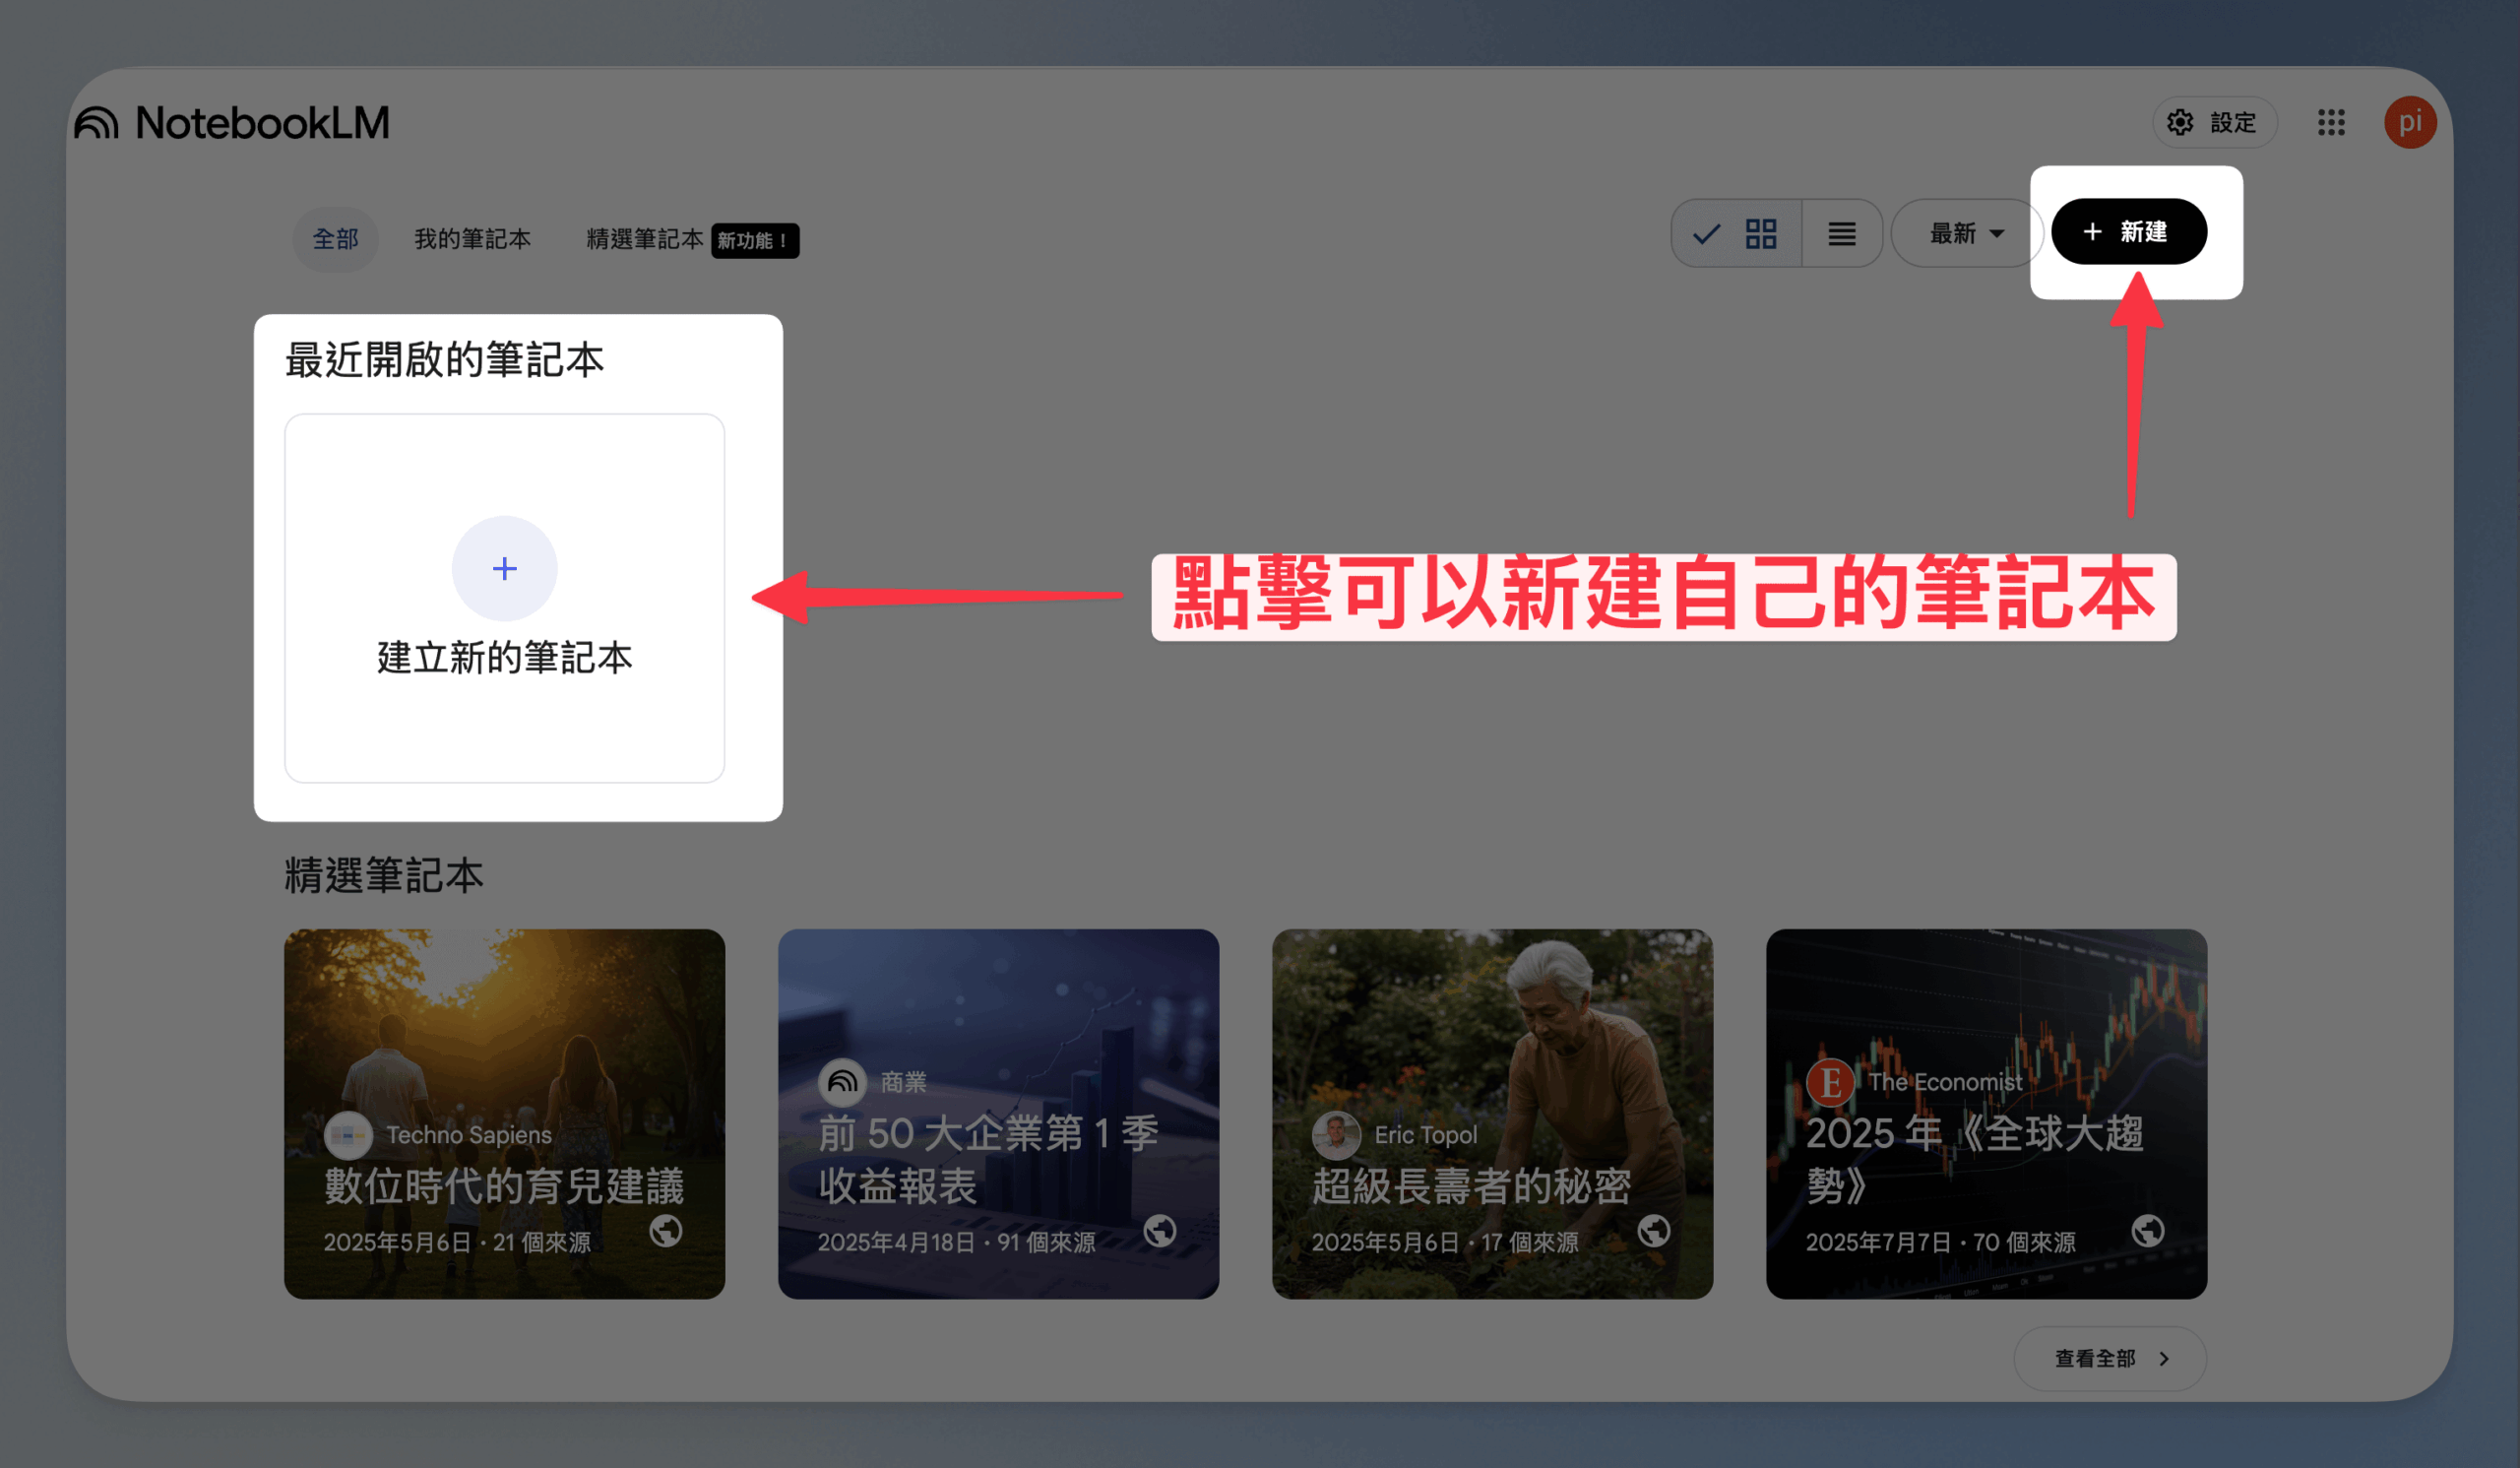This screenshot has height=1468, width=2520.
Task: Click the 查看全部 button
Action: (x=2110, y=1359)
